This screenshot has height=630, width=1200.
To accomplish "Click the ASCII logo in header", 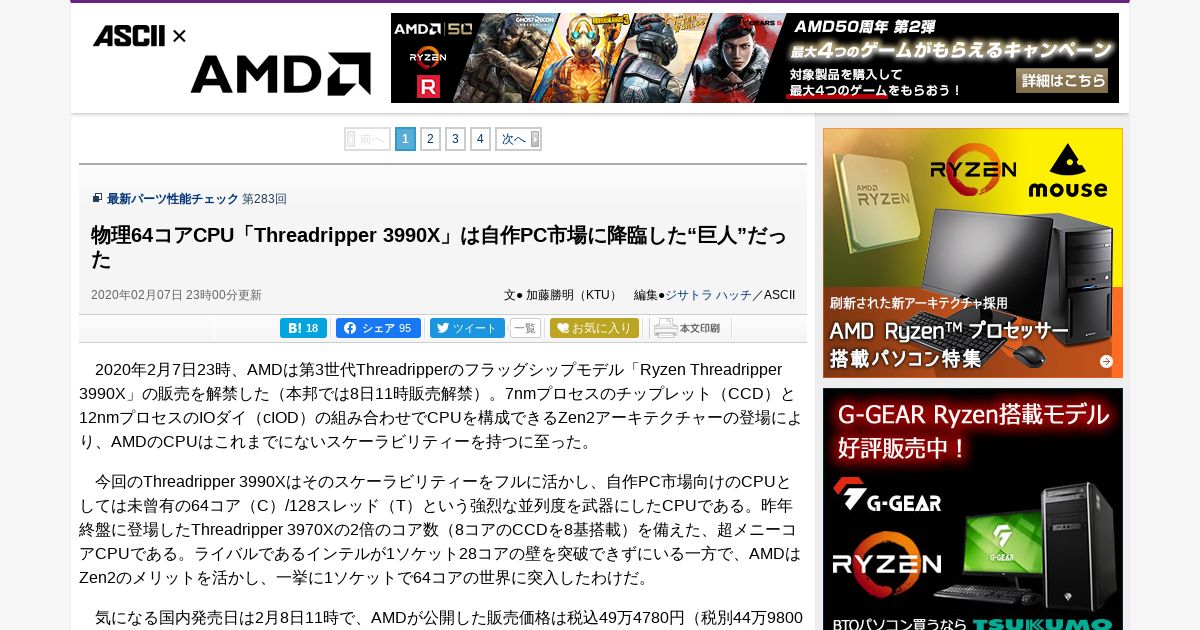I will [129, 36].
